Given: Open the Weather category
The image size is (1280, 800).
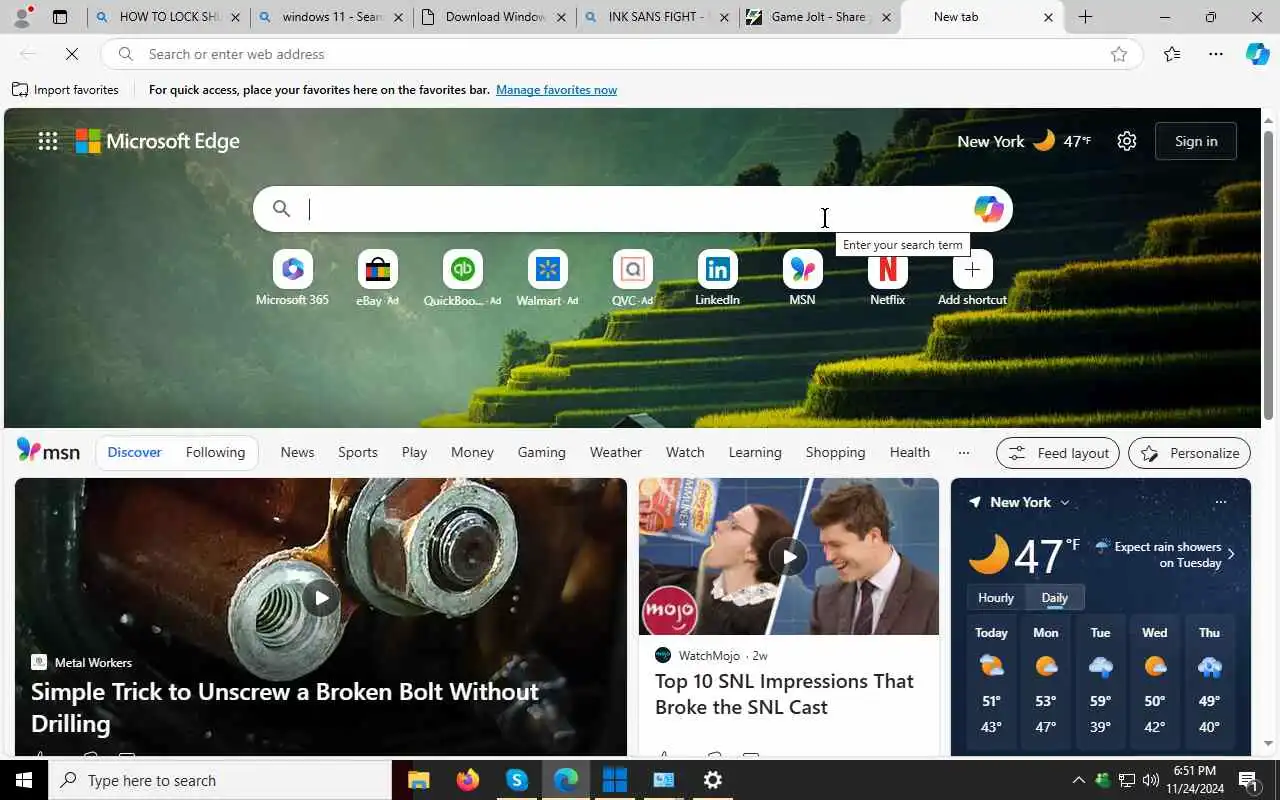Looking at the screenshot, I should tap(615, 452).
